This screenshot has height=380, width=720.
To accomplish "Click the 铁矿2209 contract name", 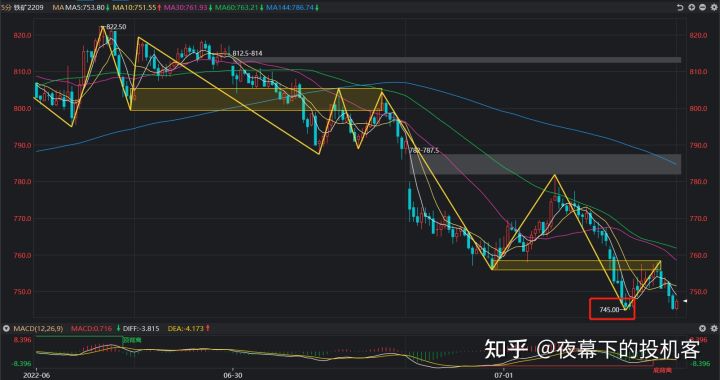I will tap(29, 8).
